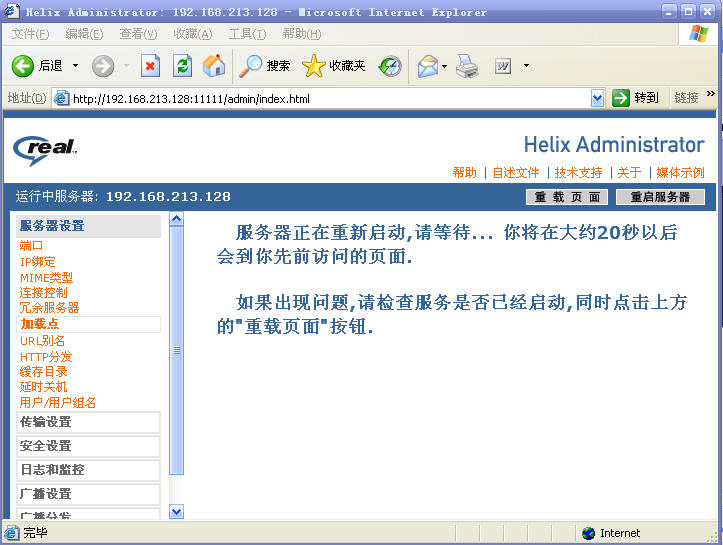Open the HTTP分发 setting
Viewport: 723px width, 545px height.
tap(46, 356)
